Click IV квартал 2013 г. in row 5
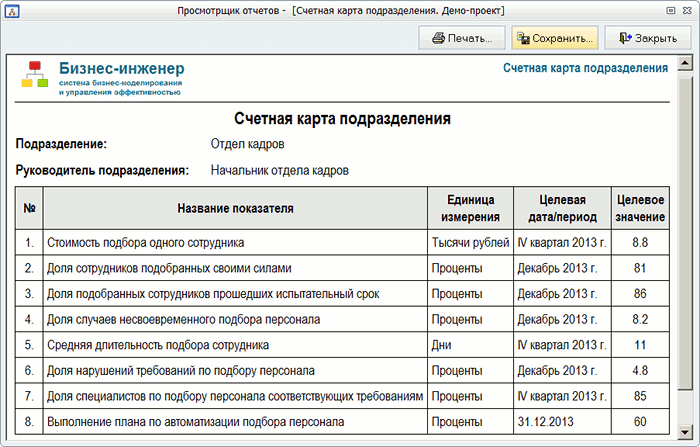 pyautogui.click(x=562, y=345)
